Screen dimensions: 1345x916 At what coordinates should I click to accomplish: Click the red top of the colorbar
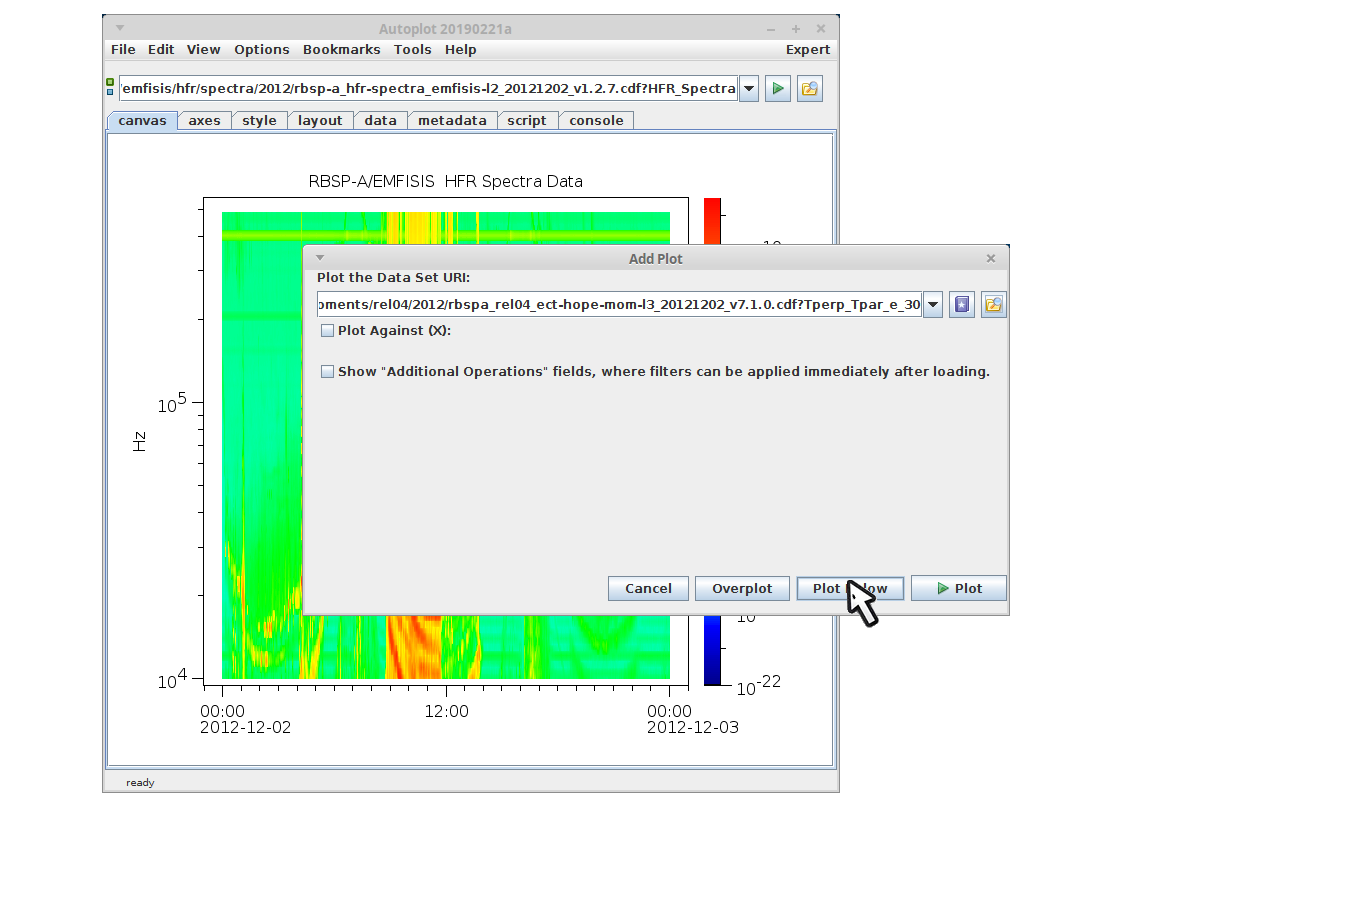[x=712, y=215]
